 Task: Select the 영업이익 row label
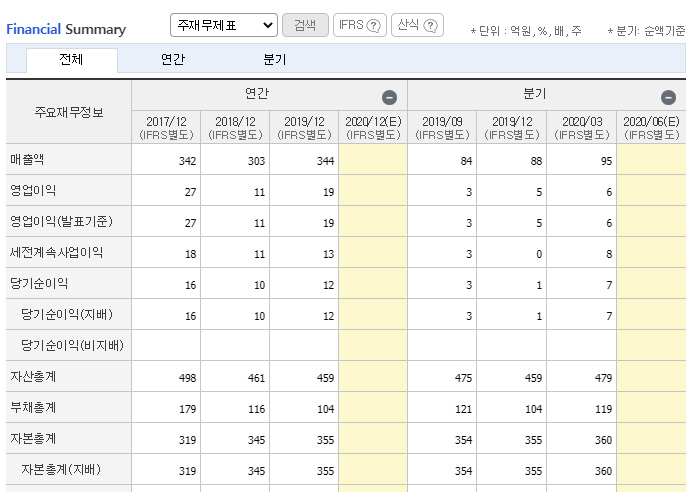point(33,190)
